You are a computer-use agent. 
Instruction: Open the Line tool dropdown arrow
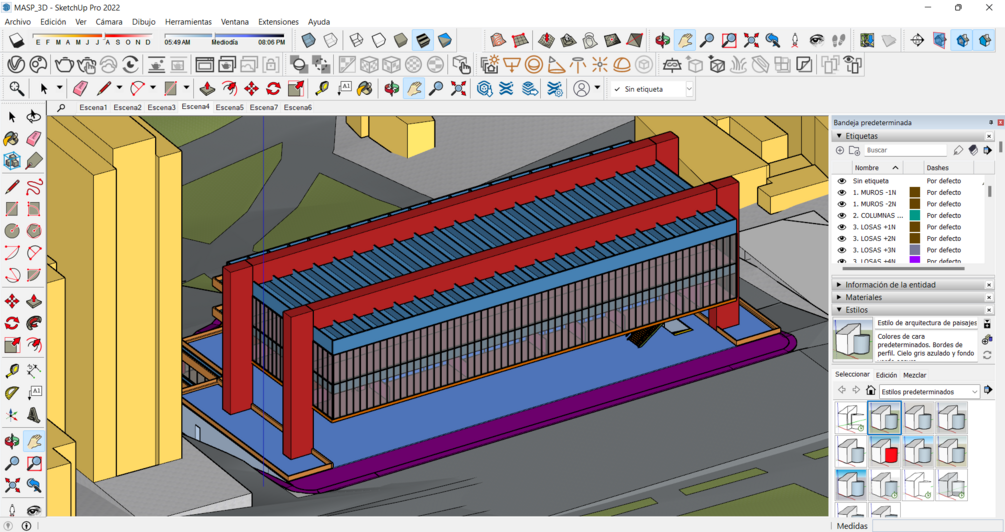click(x=119, y=88)
